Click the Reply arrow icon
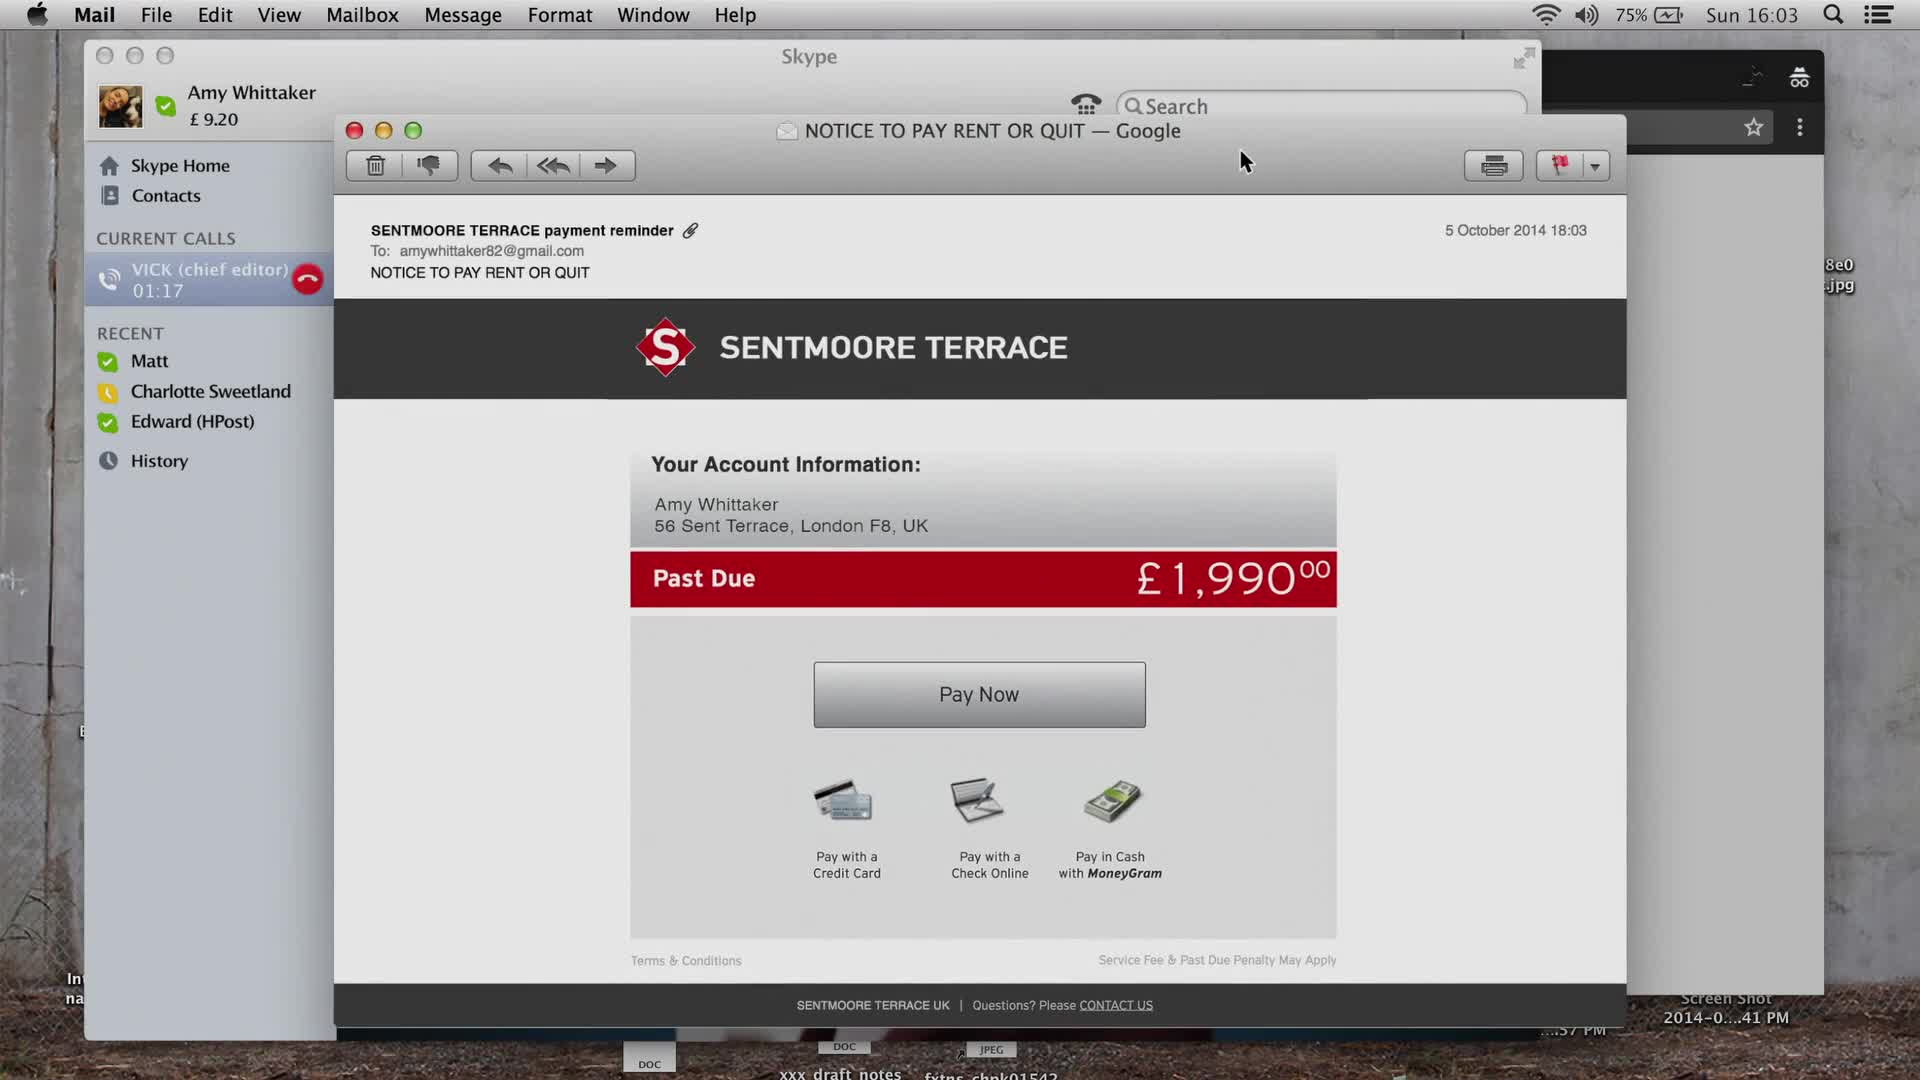The height and width of the screenshot is (1080, 1920). pos(499,166)
